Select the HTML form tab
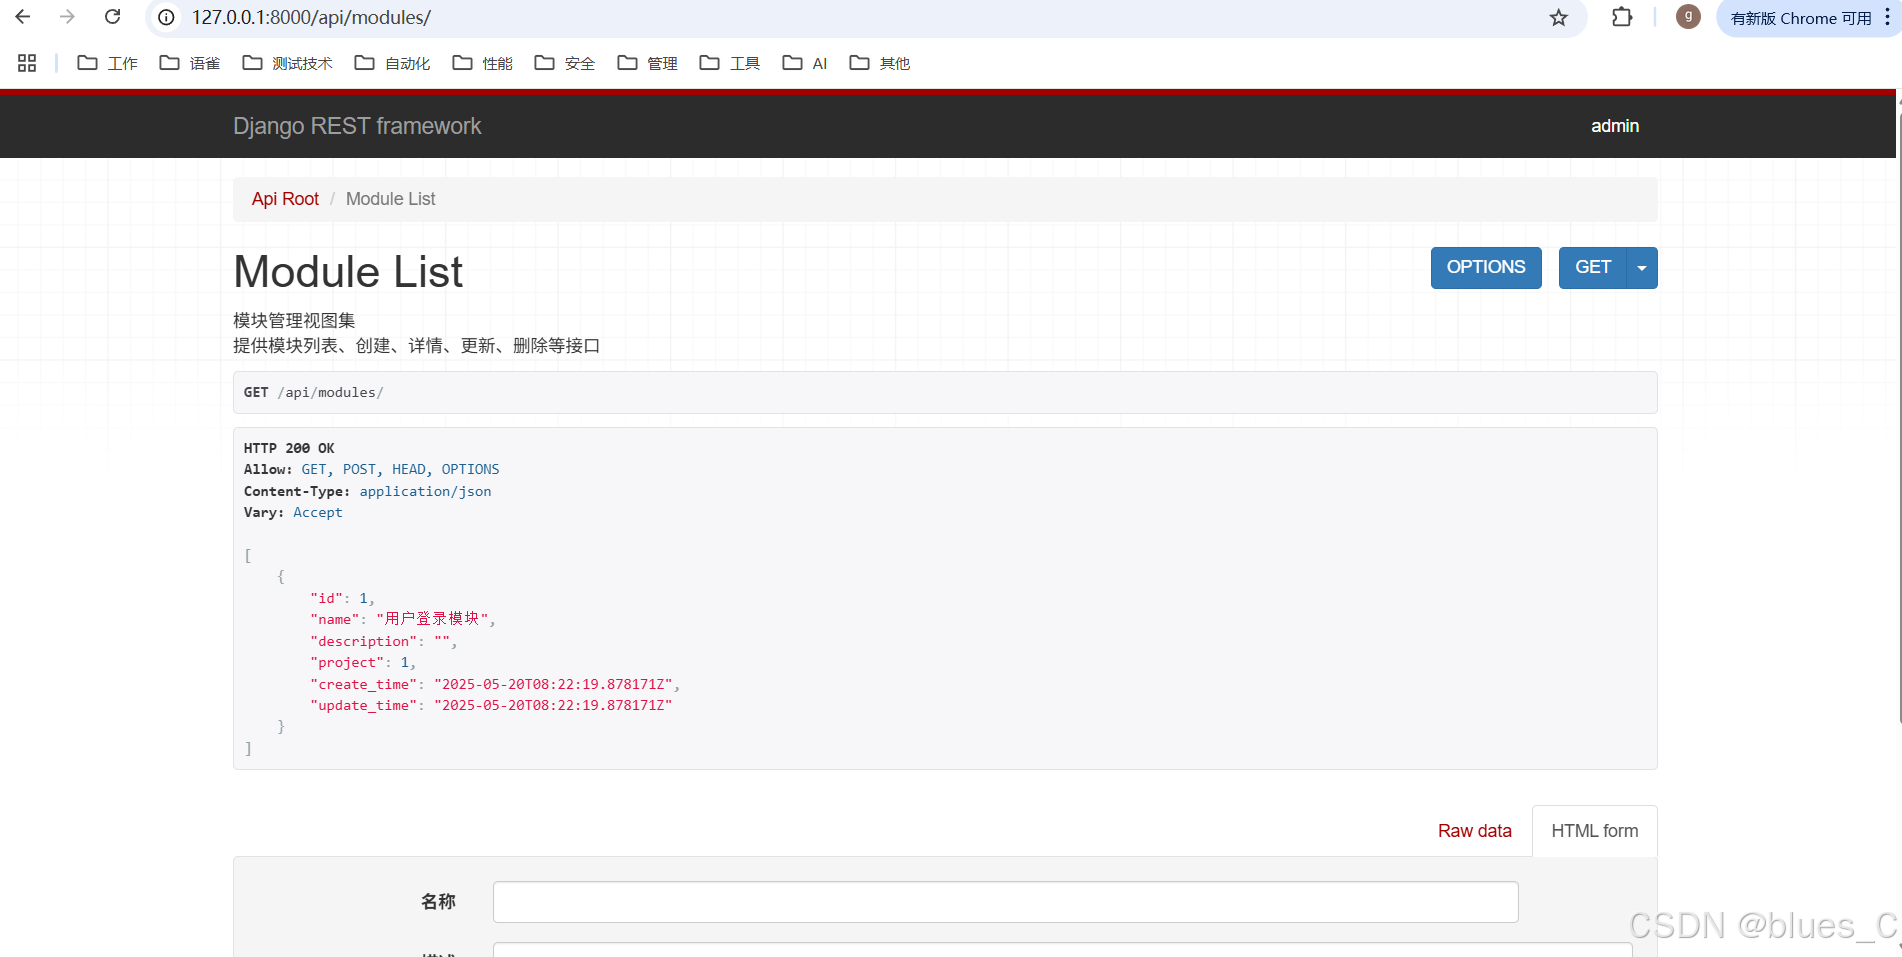Image resolution: width=1902 pixels, height=957 pixels. coord(1594,831)
